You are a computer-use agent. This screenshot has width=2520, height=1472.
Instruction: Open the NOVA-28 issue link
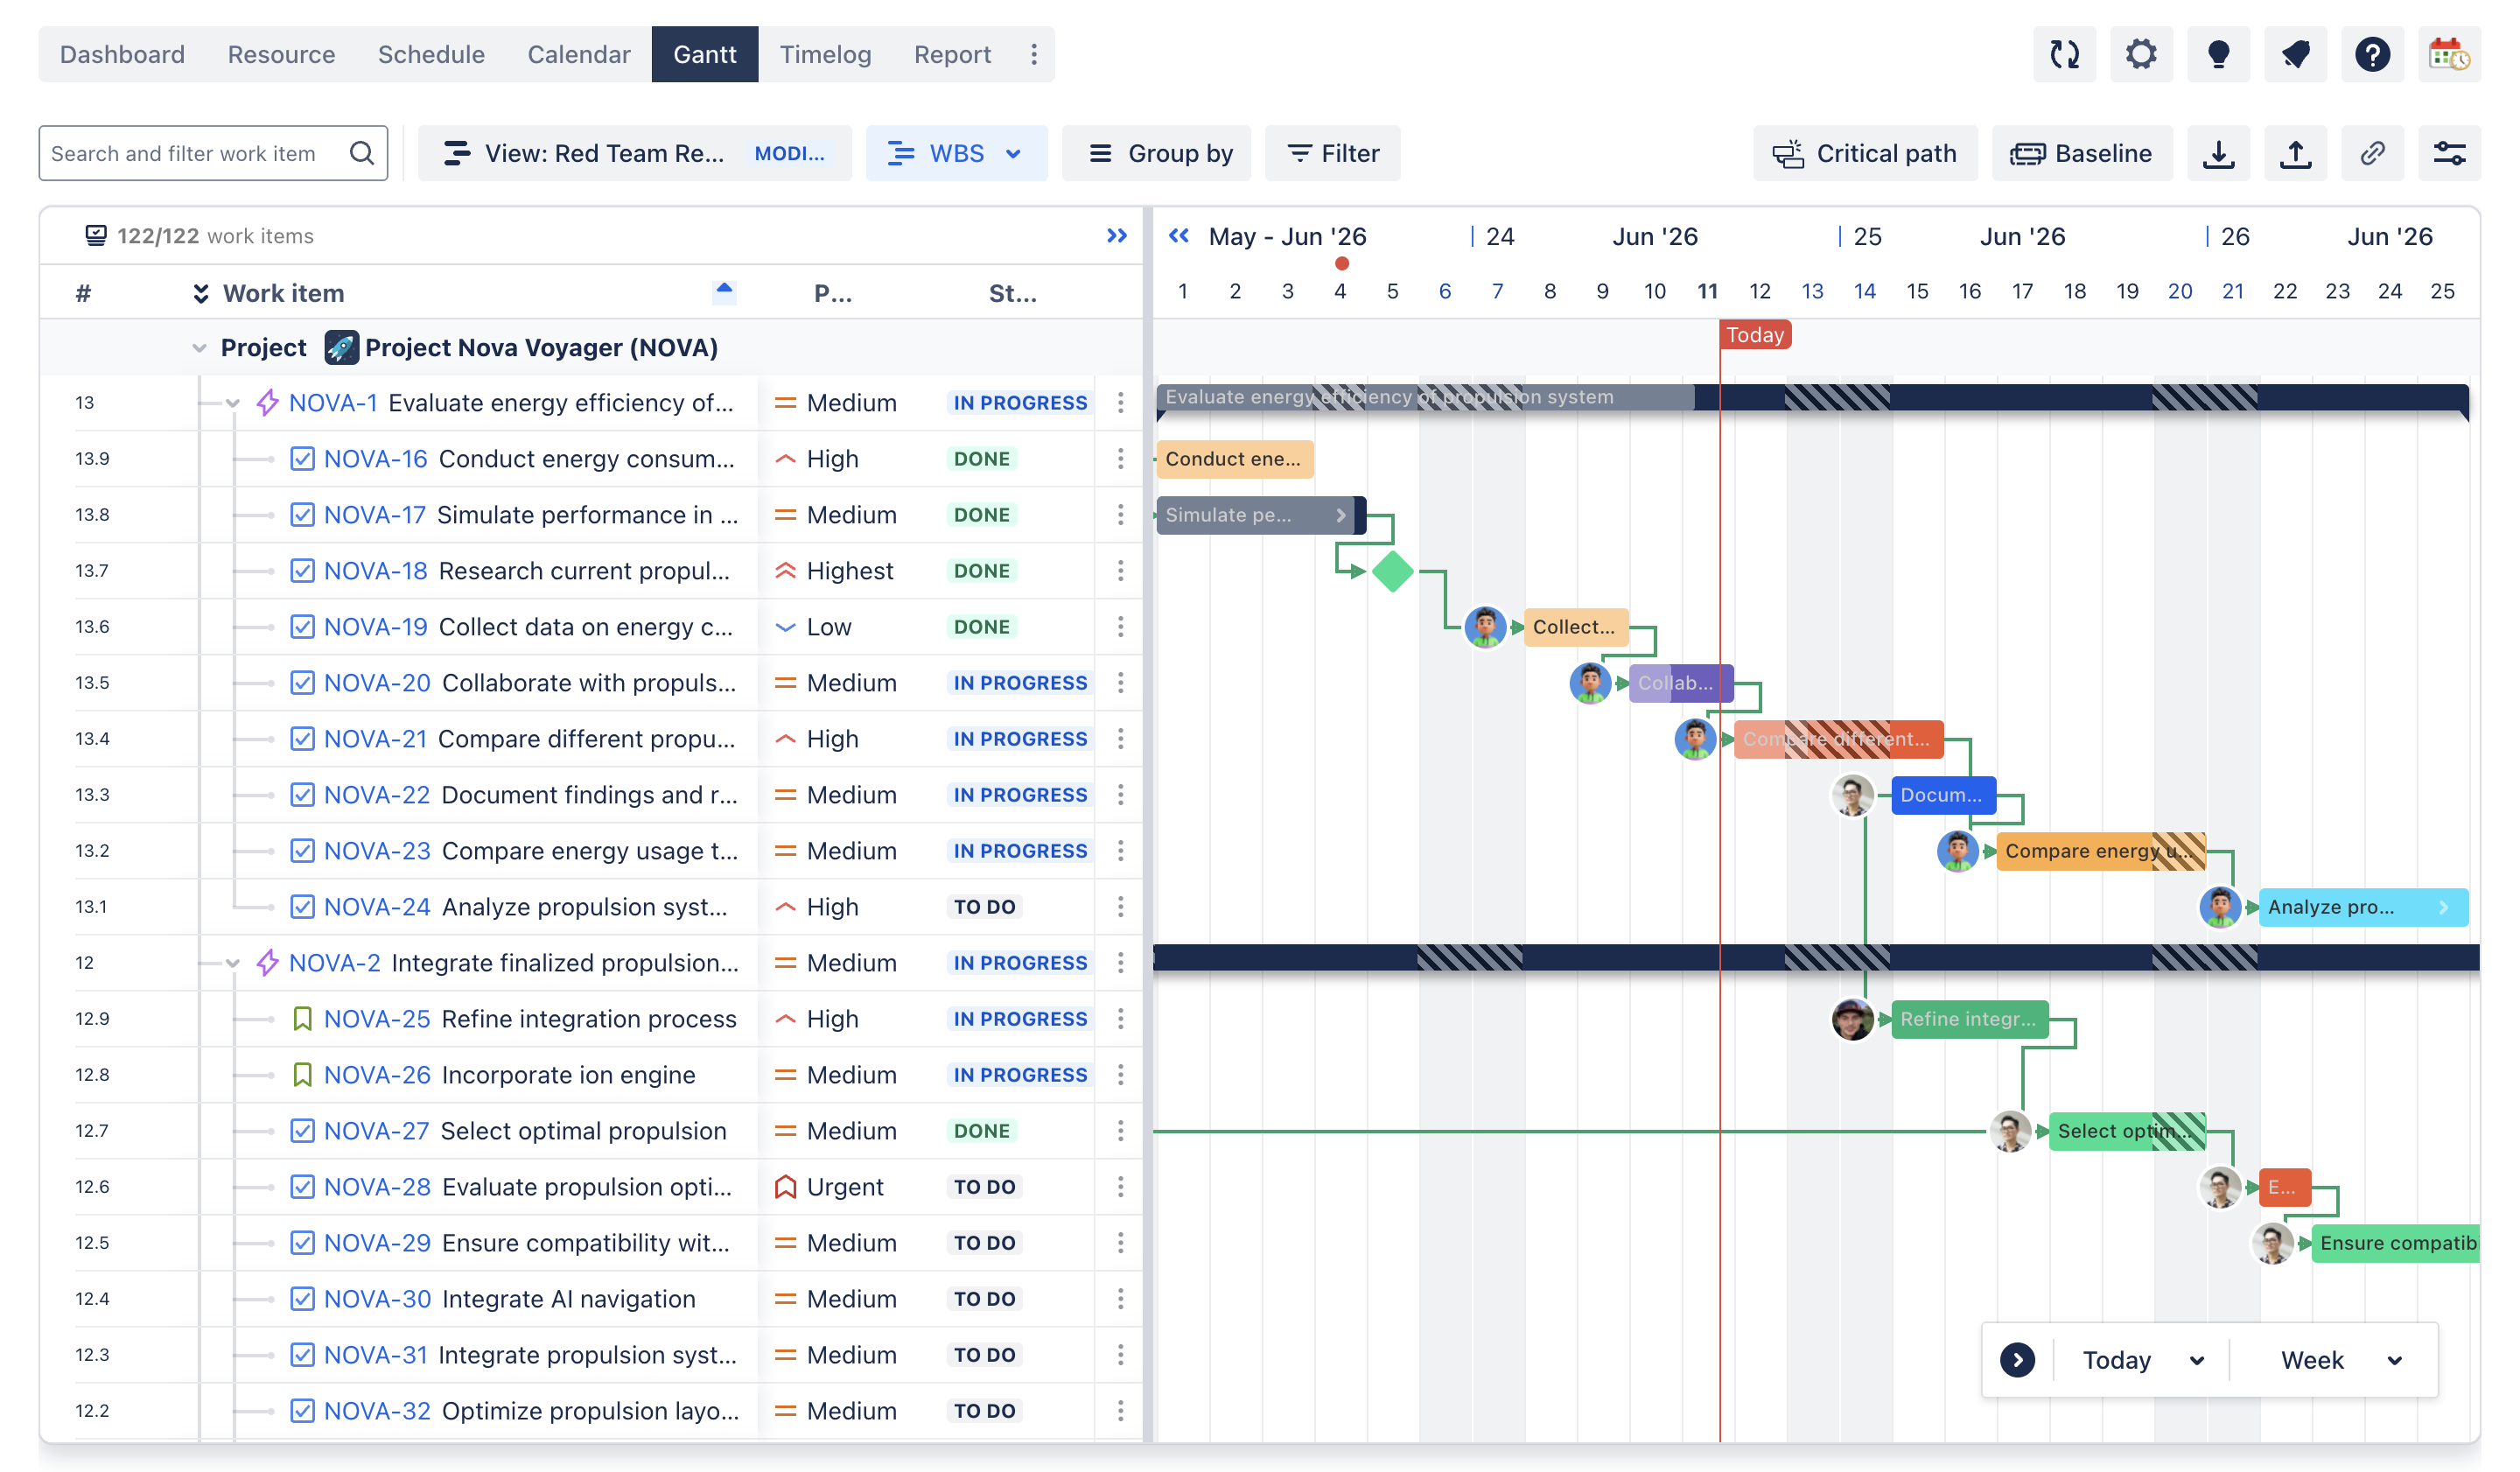(377, 1187)
